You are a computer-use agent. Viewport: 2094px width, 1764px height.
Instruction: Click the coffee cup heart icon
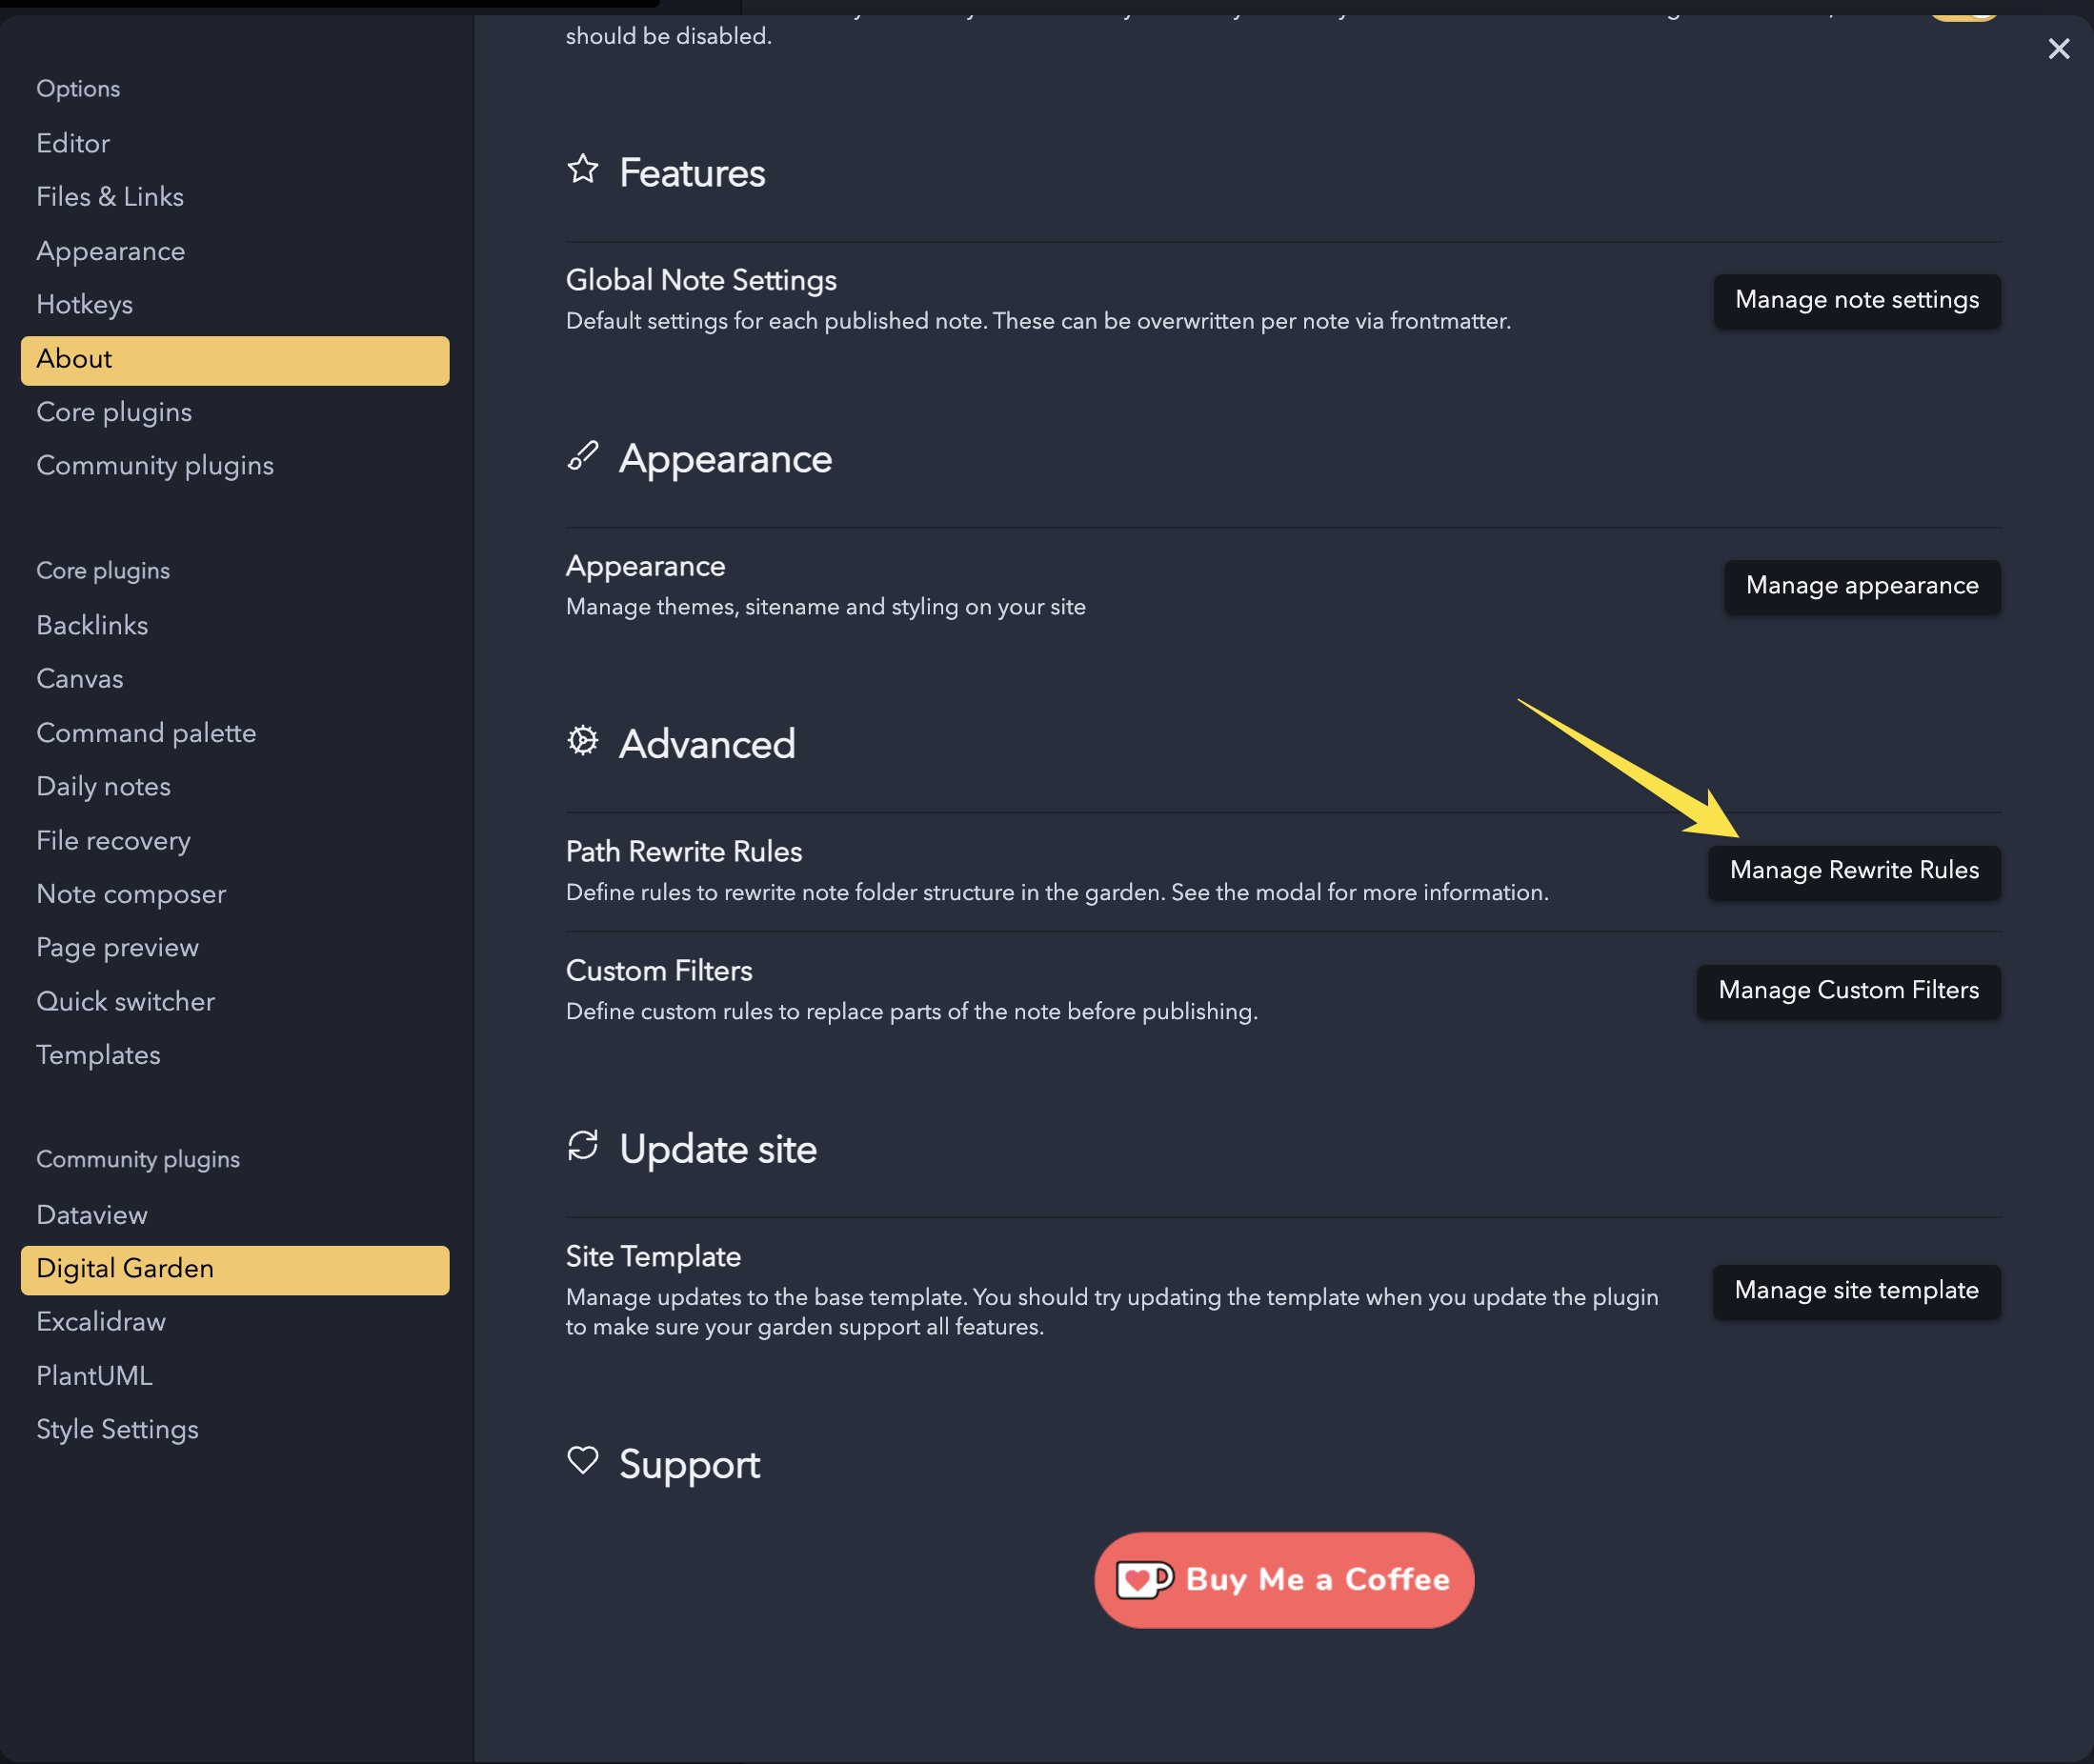[1143, 1580]
